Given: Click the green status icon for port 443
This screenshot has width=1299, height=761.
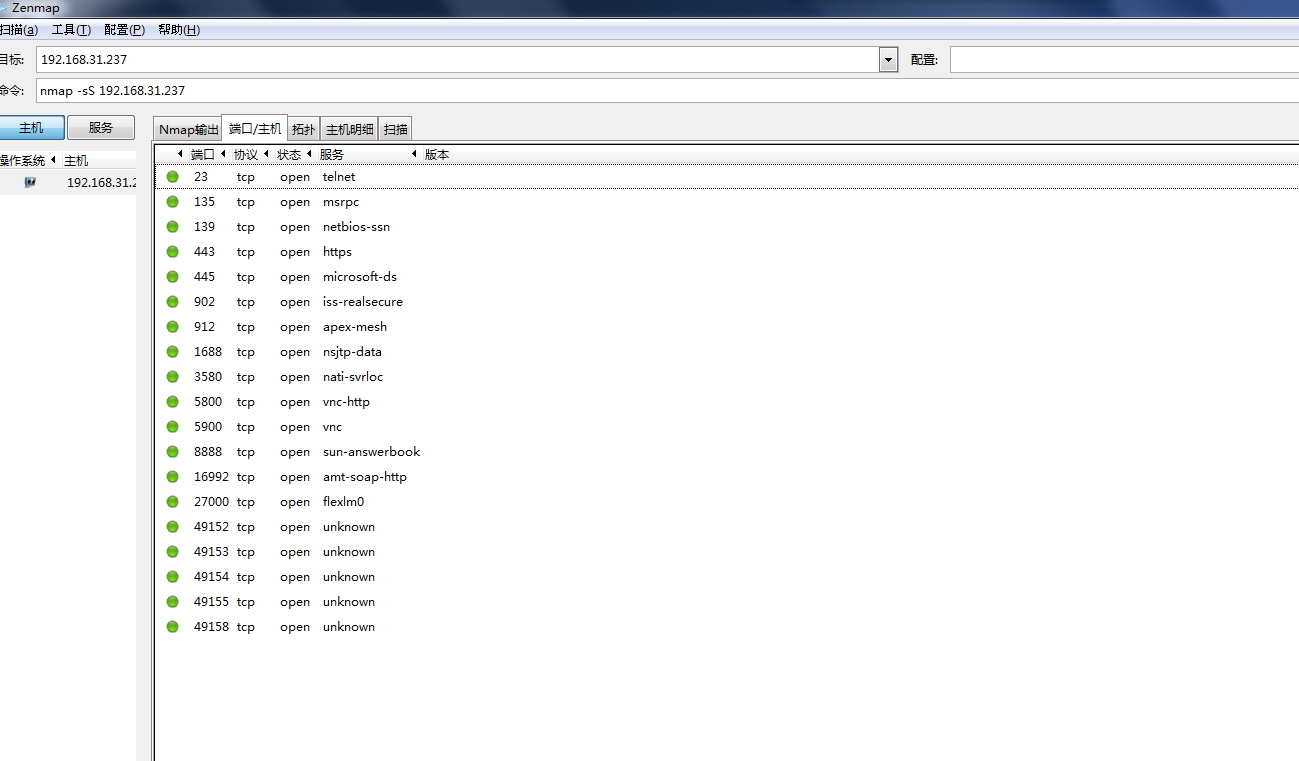Looking at the screenshot, I should click(173, 252).
